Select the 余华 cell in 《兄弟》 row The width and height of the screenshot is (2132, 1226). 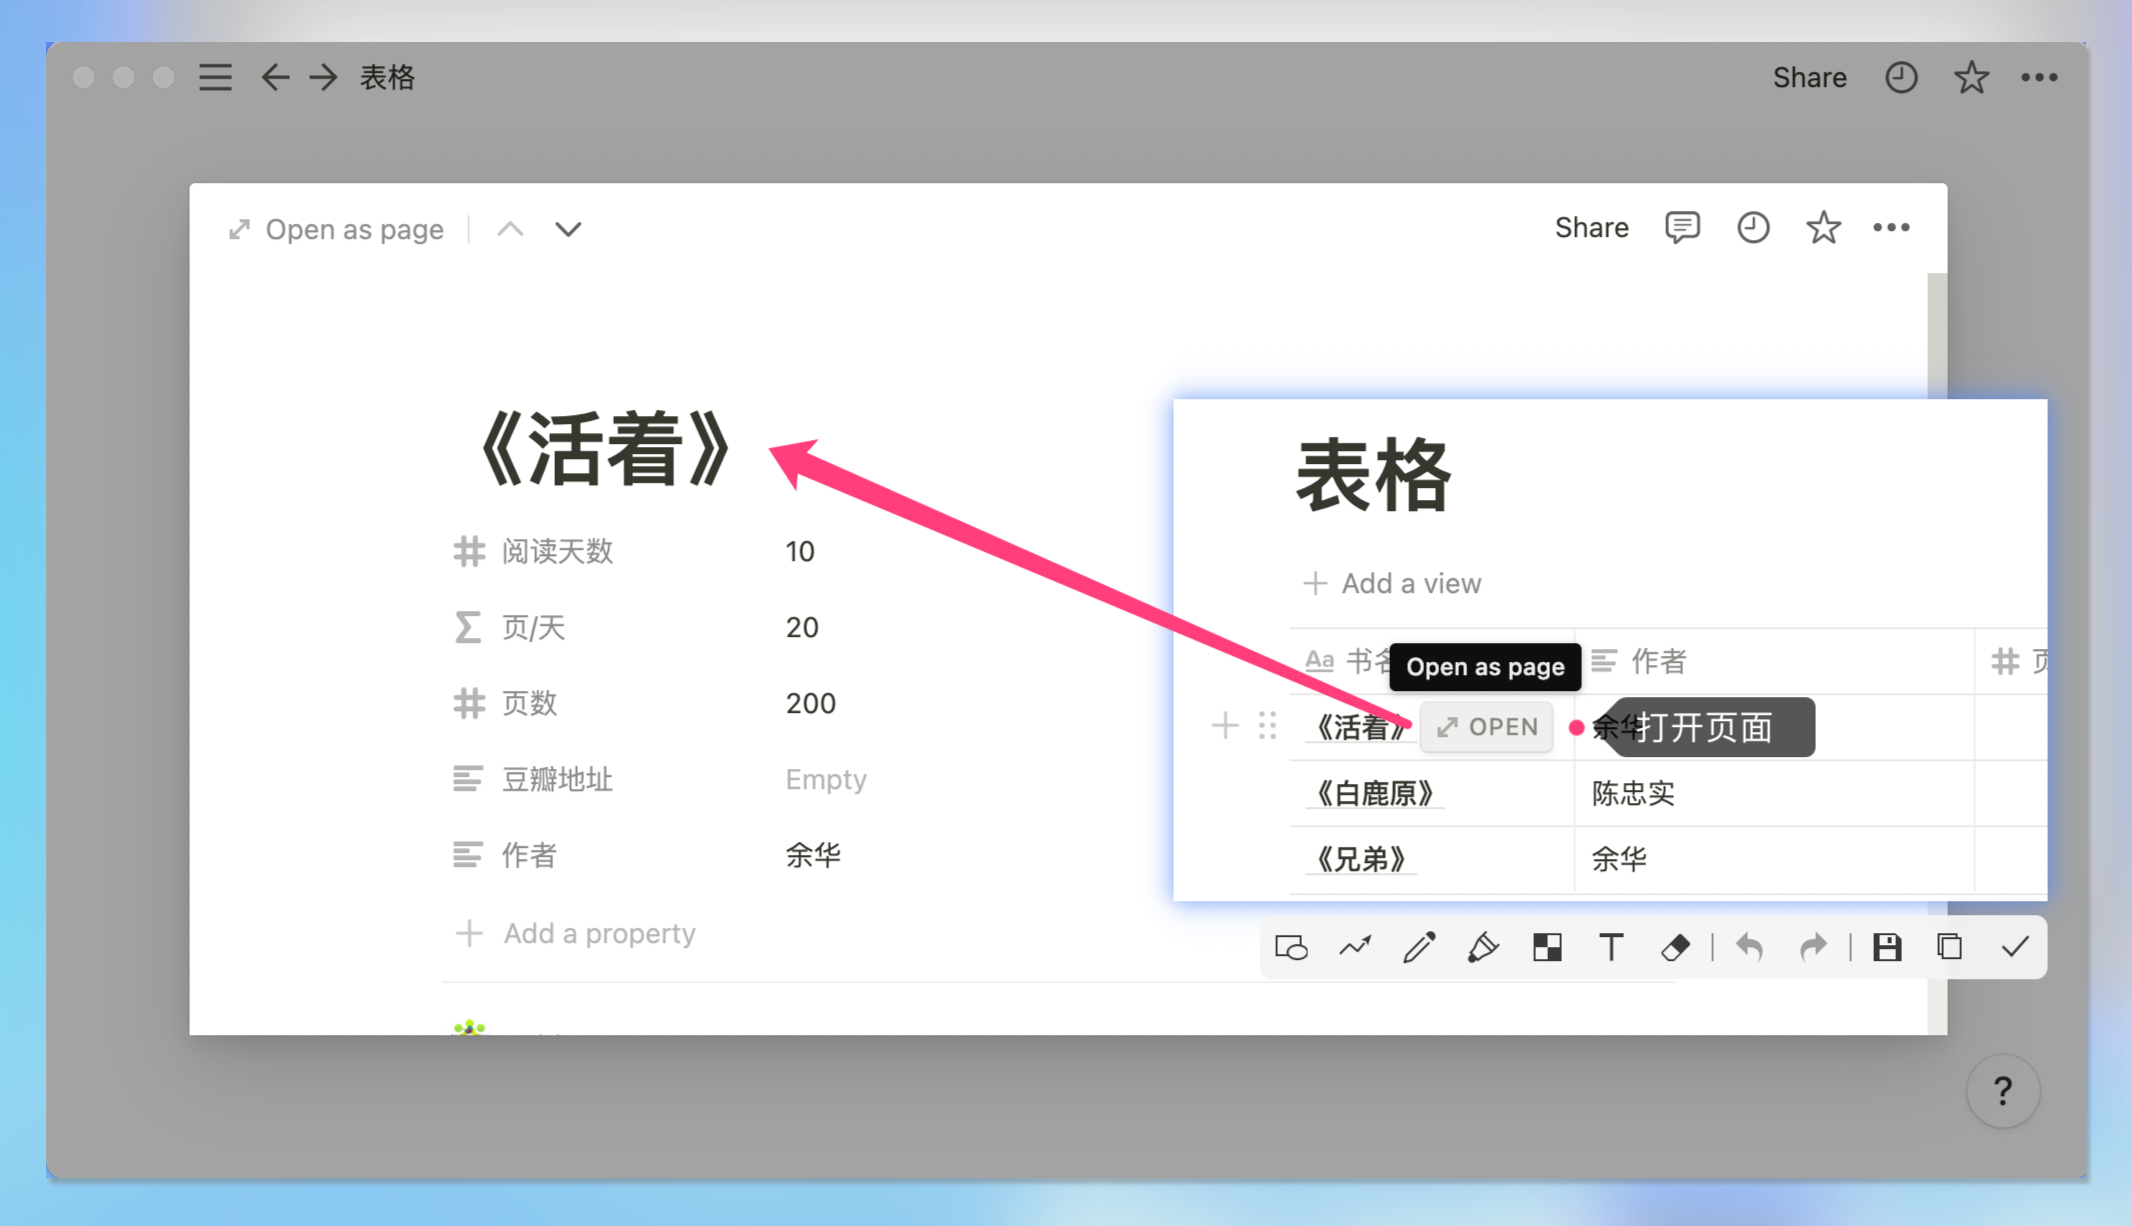[1775, 859]
